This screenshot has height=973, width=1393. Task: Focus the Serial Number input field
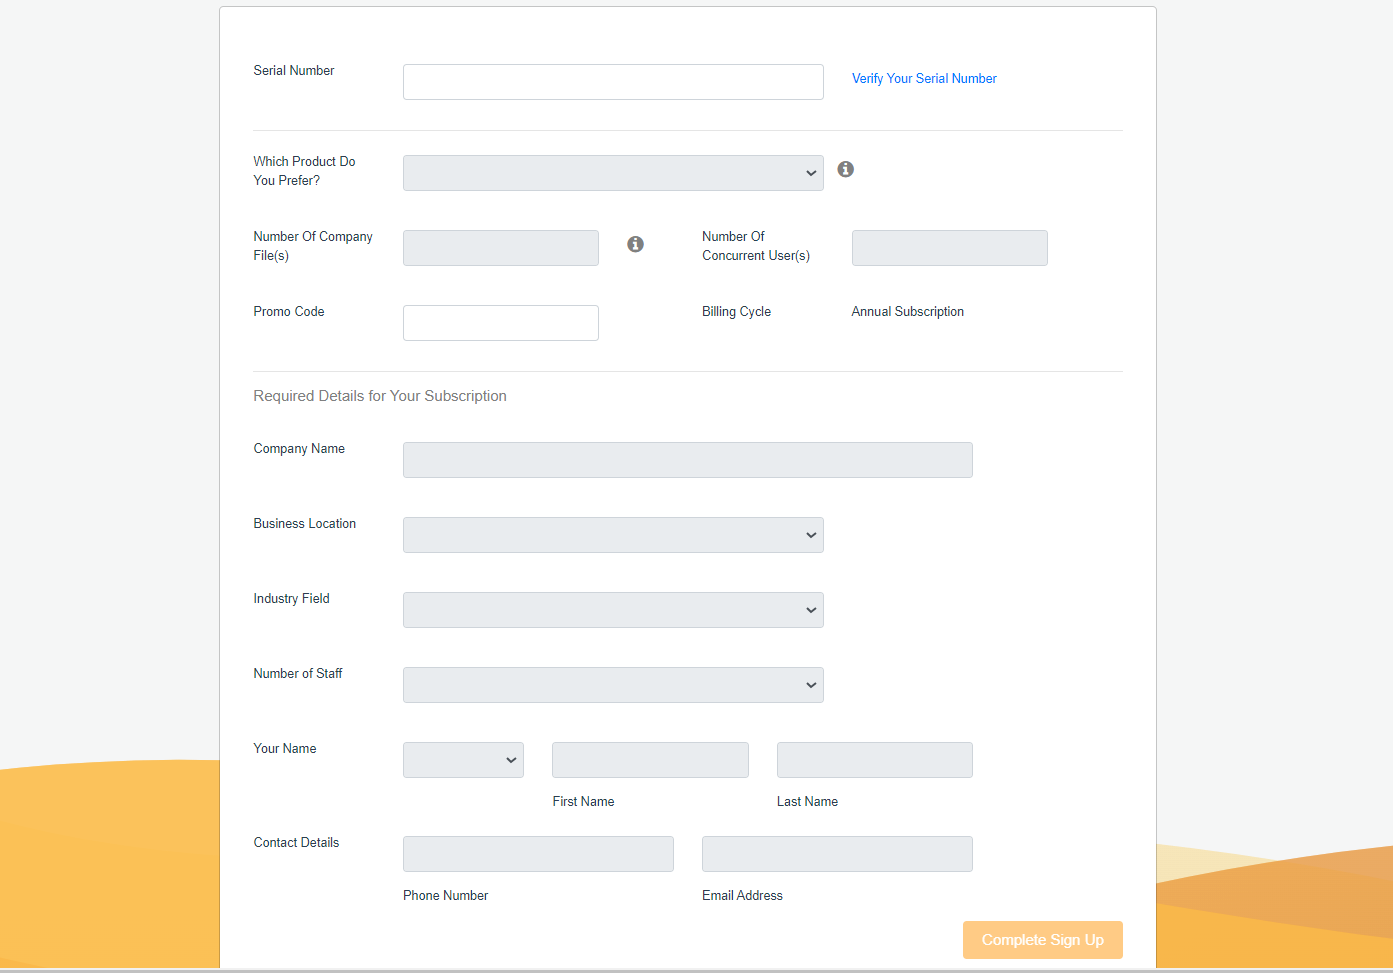pyautogui.click(x=612, y=82)
